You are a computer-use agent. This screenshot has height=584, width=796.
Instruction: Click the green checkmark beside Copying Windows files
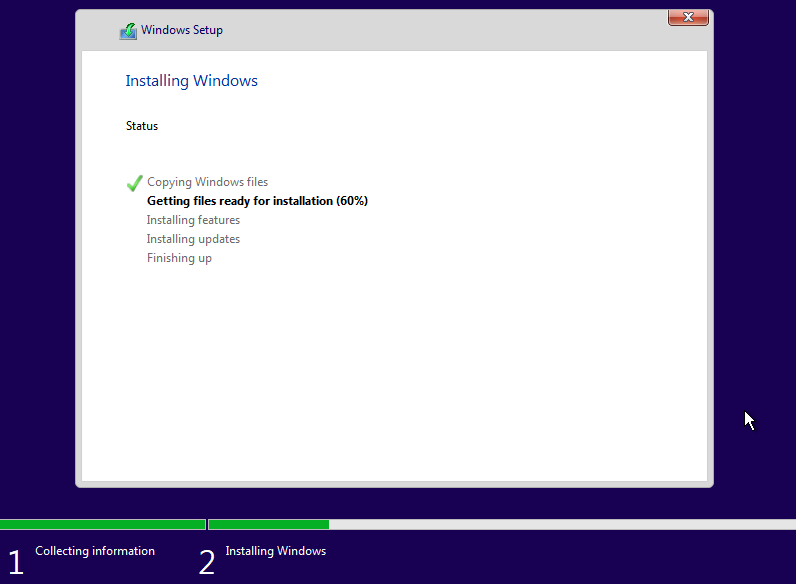coord(135,183)
